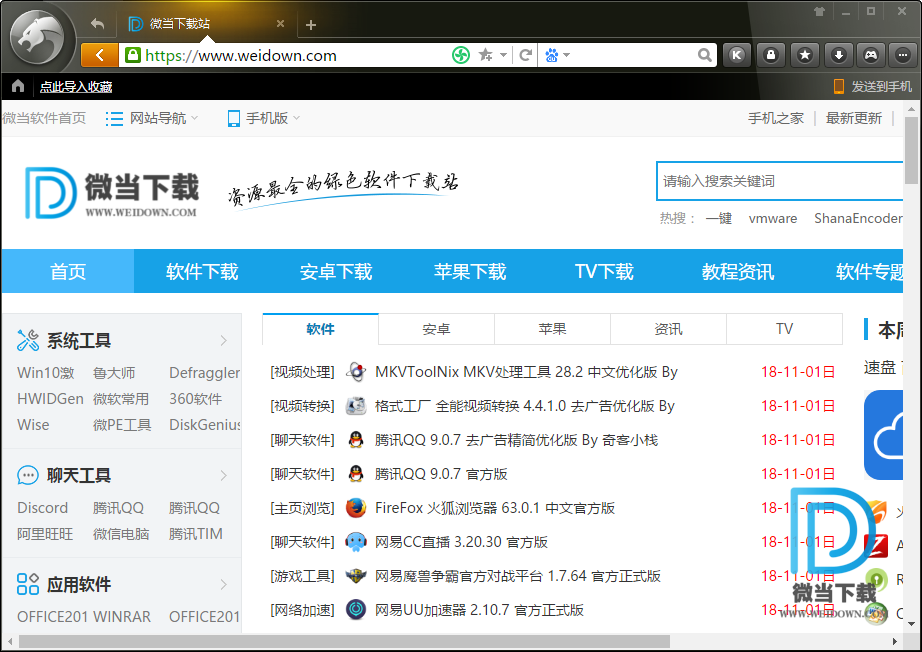The image size is (922, 652).
Task: Open the 系统工具 category heading
Action: tap(79, 340)
